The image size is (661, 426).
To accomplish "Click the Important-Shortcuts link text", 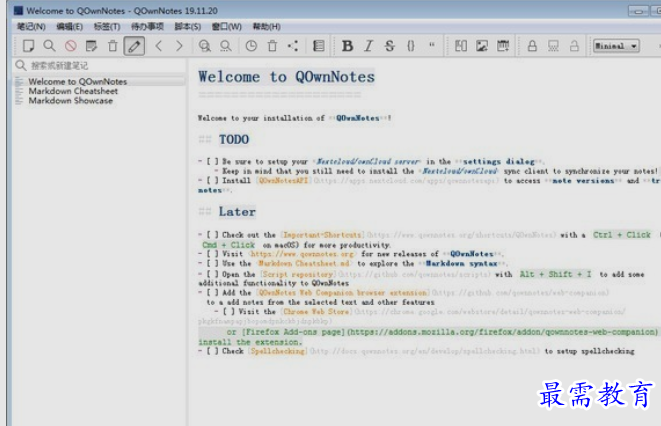I will [x=322, y=235].
